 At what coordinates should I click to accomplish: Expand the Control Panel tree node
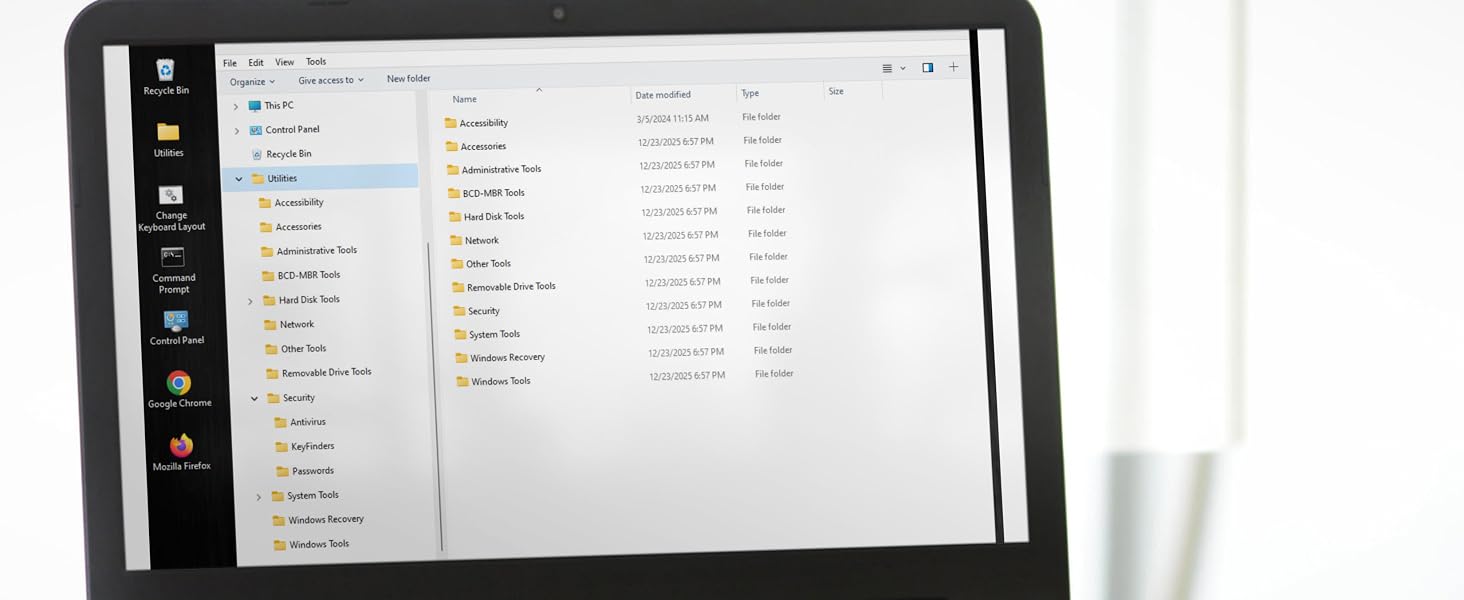point(237,131)
